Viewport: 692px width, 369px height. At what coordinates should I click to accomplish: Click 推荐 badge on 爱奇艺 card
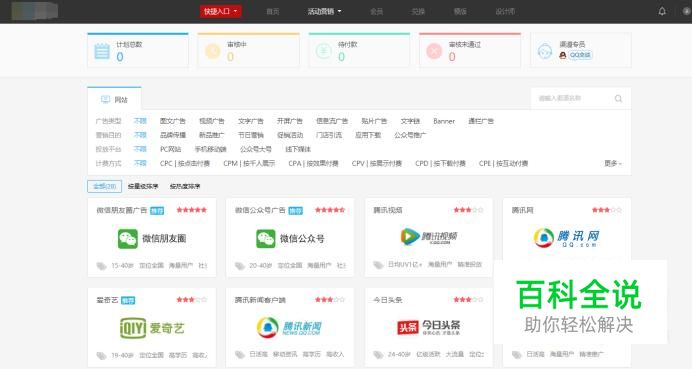[128, 301]
